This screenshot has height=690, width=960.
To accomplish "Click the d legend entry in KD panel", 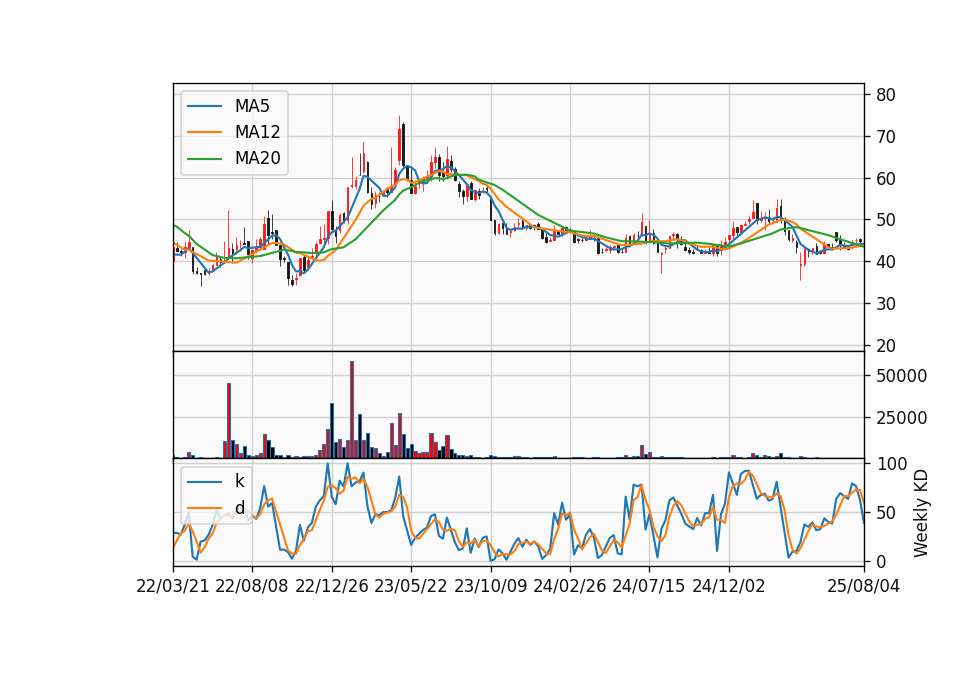I will point(239,508).
